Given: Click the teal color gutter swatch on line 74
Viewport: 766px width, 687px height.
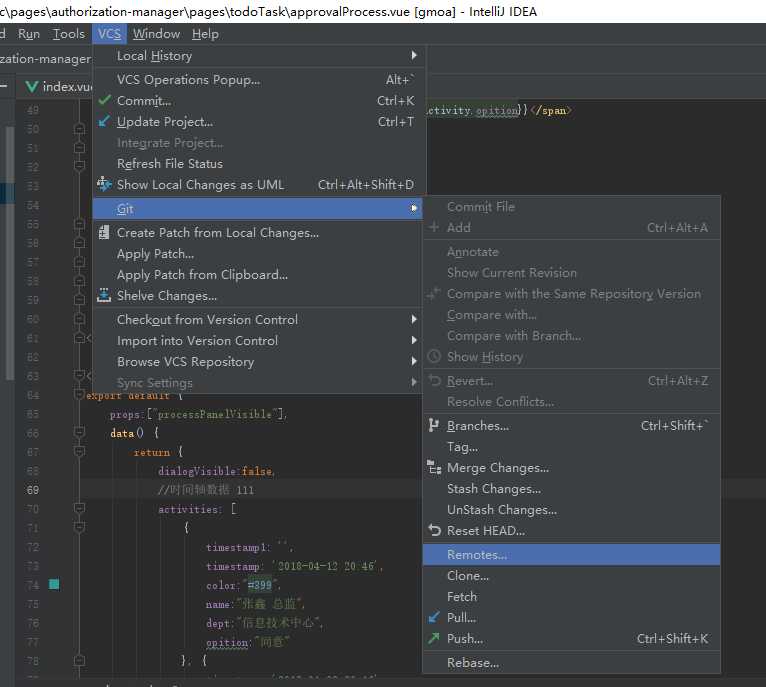Looking at the screenshot, I should point(54,584).
